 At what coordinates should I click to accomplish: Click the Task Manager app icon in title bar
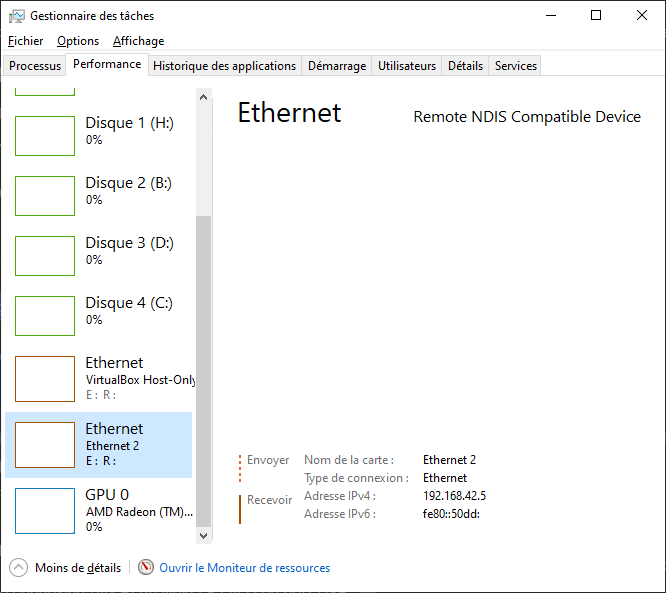[x=16, y=16]
